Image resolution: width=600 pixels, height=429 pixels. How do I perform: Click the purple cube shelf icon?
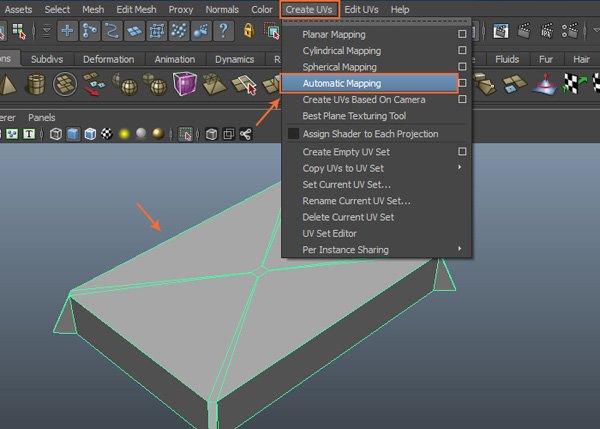tap(185, 83)
